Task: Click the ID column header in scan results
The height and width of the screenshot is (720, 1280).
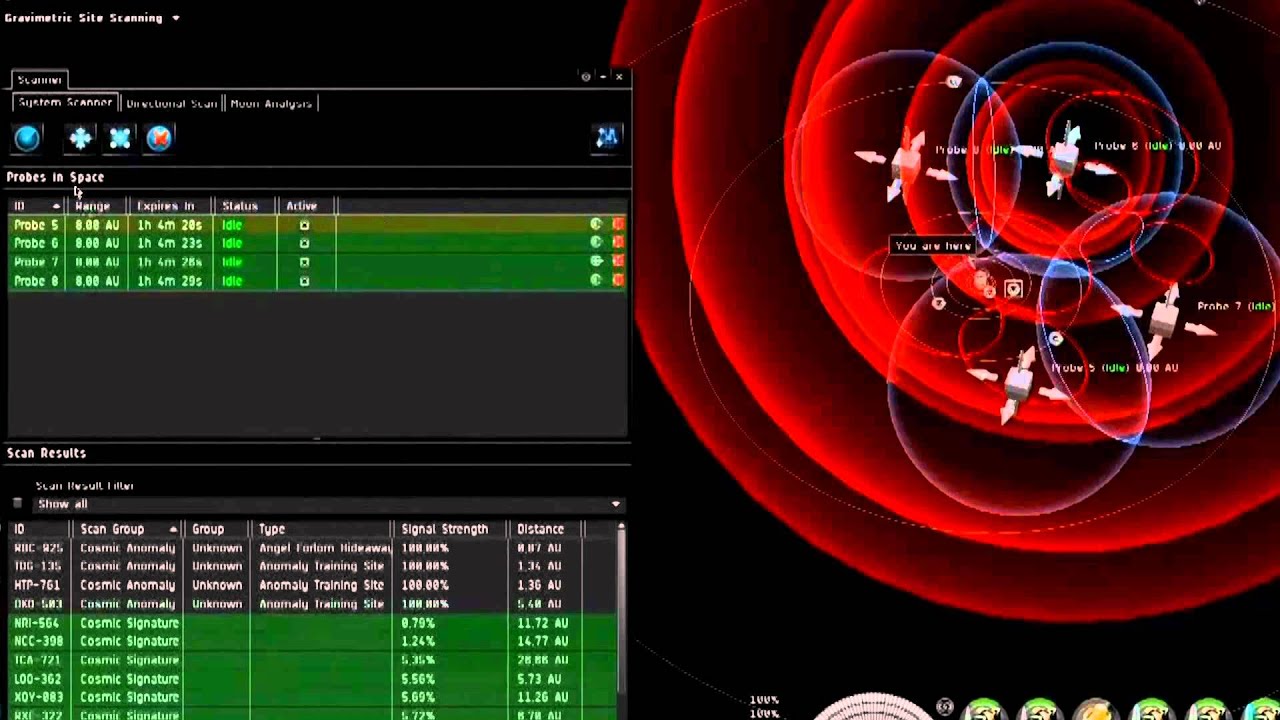Action: point(38,529)
